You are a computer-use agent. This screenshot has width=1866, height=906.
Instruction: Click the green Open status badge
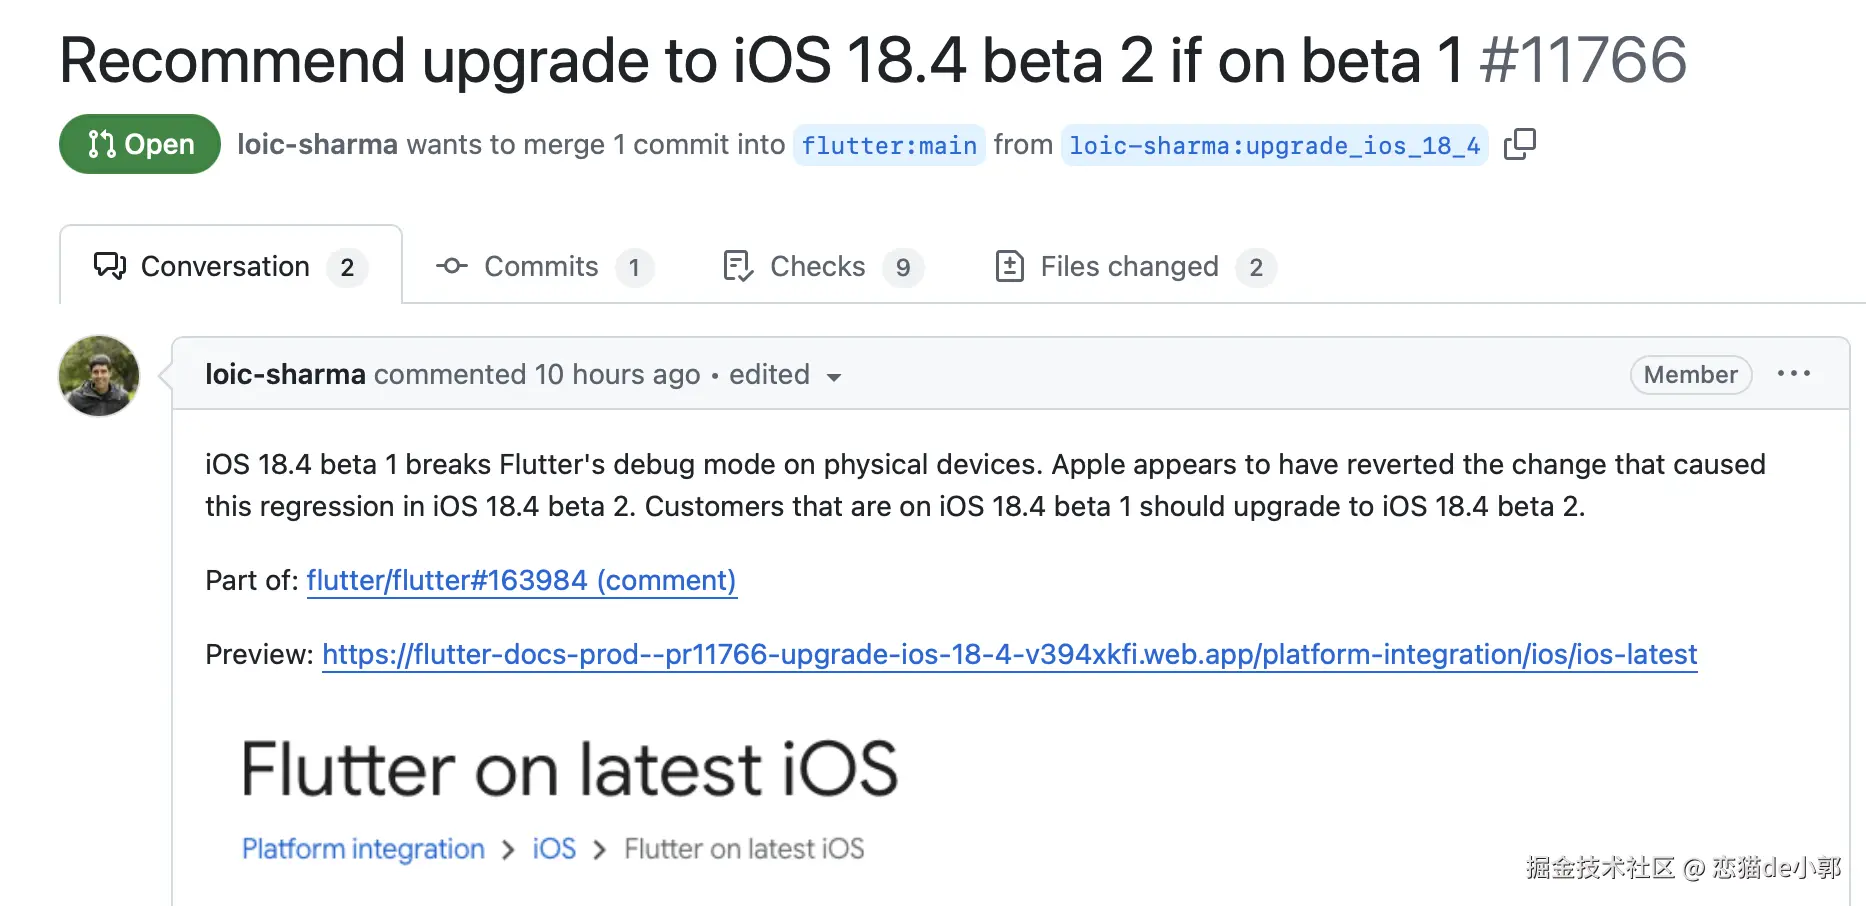coord(140,144)
